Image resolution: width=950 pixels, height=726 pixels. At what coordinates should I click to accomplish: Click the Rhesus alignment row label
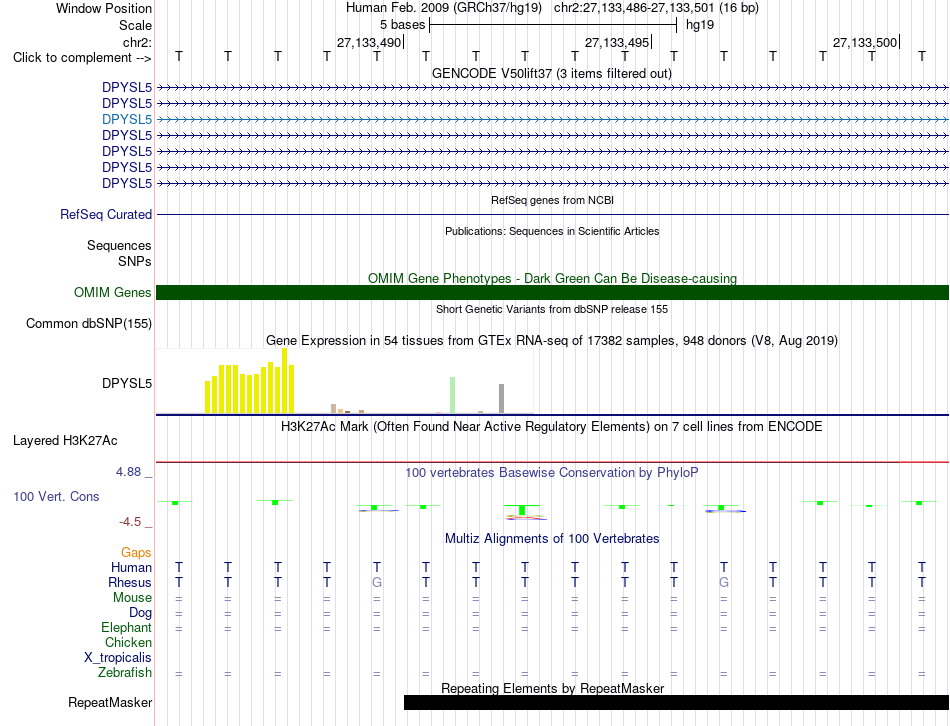[x=130, y=583]
